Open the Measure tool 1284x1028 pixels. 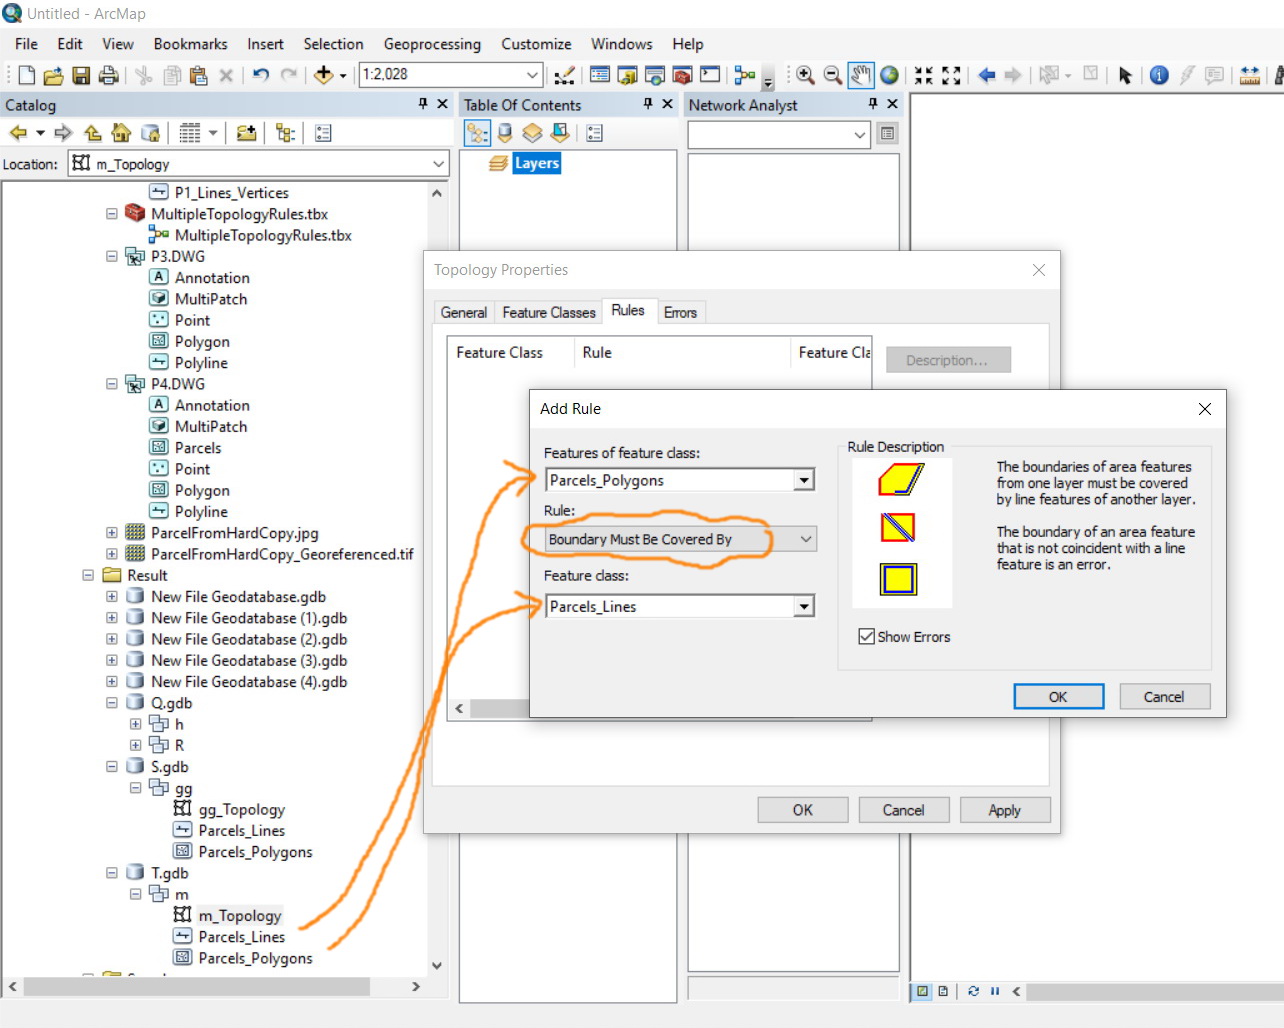pyautogui.click(x=1250, y=75)
